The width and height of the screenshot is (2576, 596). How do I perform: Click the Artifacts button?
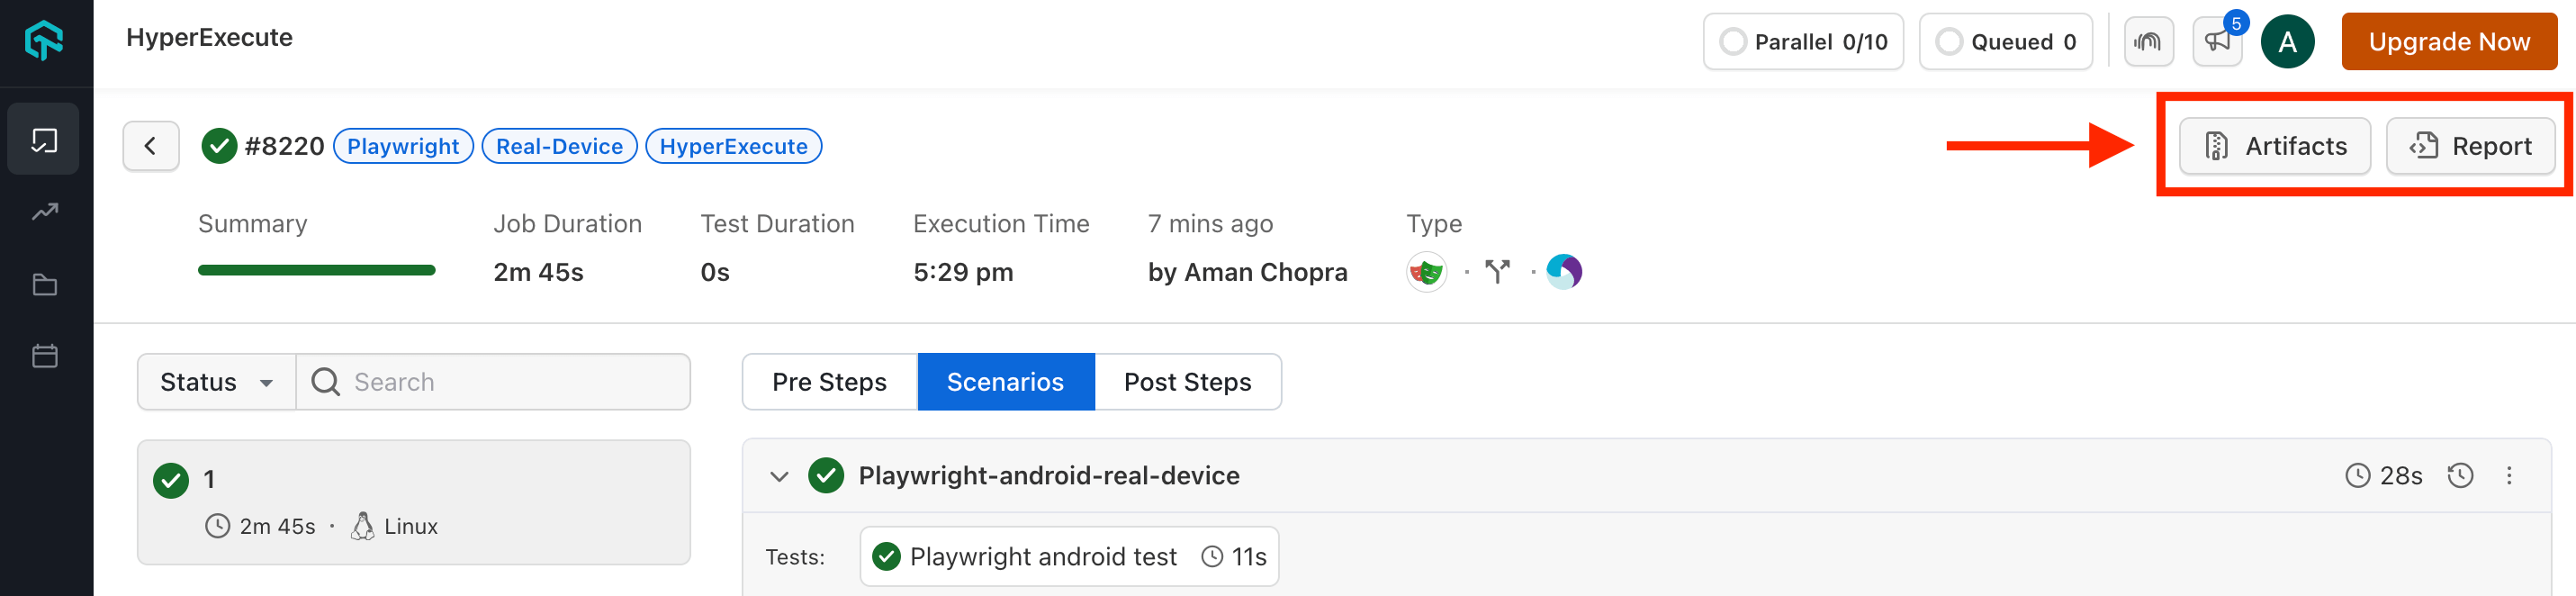pos(2274,146)
